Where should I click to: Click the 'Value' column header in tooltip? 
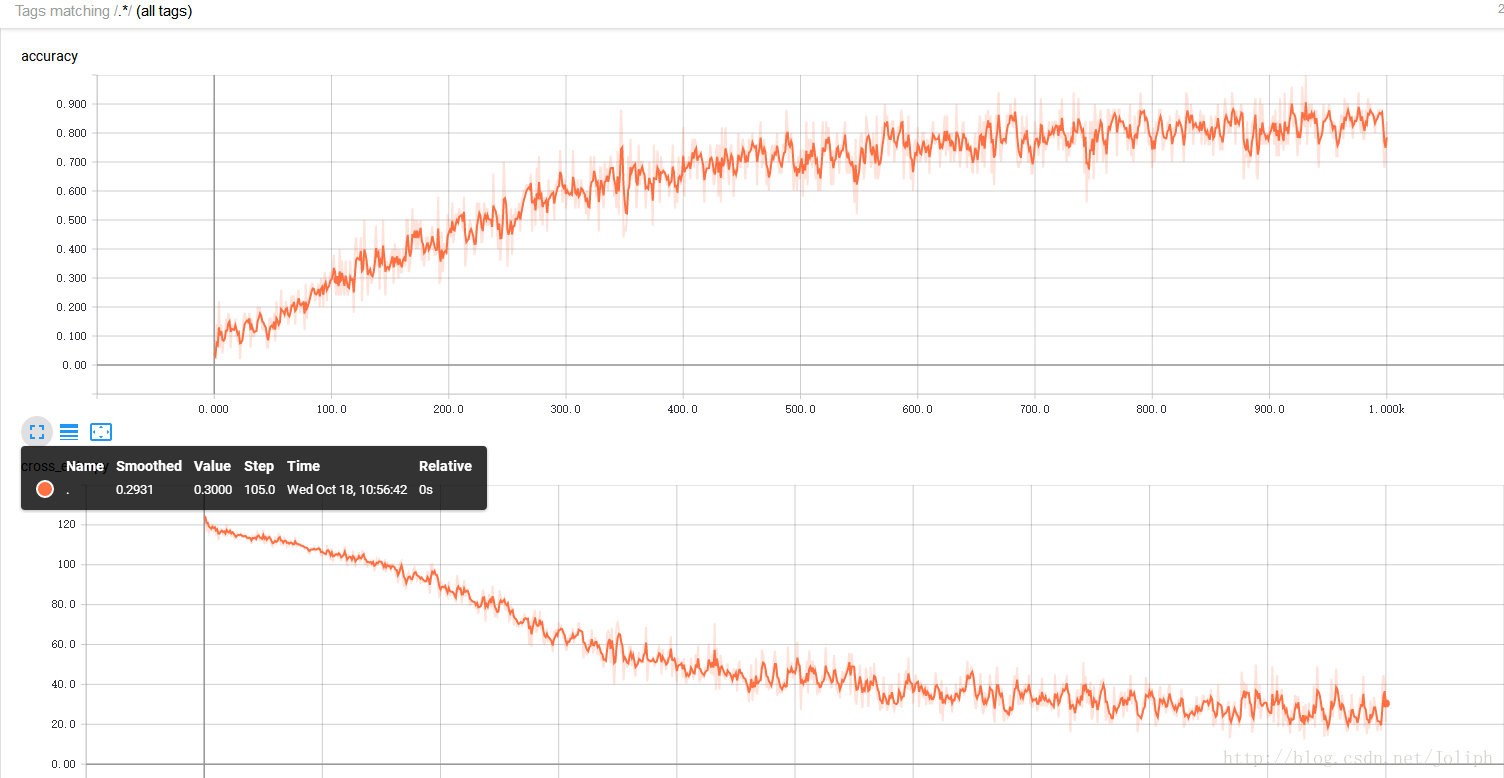pyautogui.click(x=212, y=466)
